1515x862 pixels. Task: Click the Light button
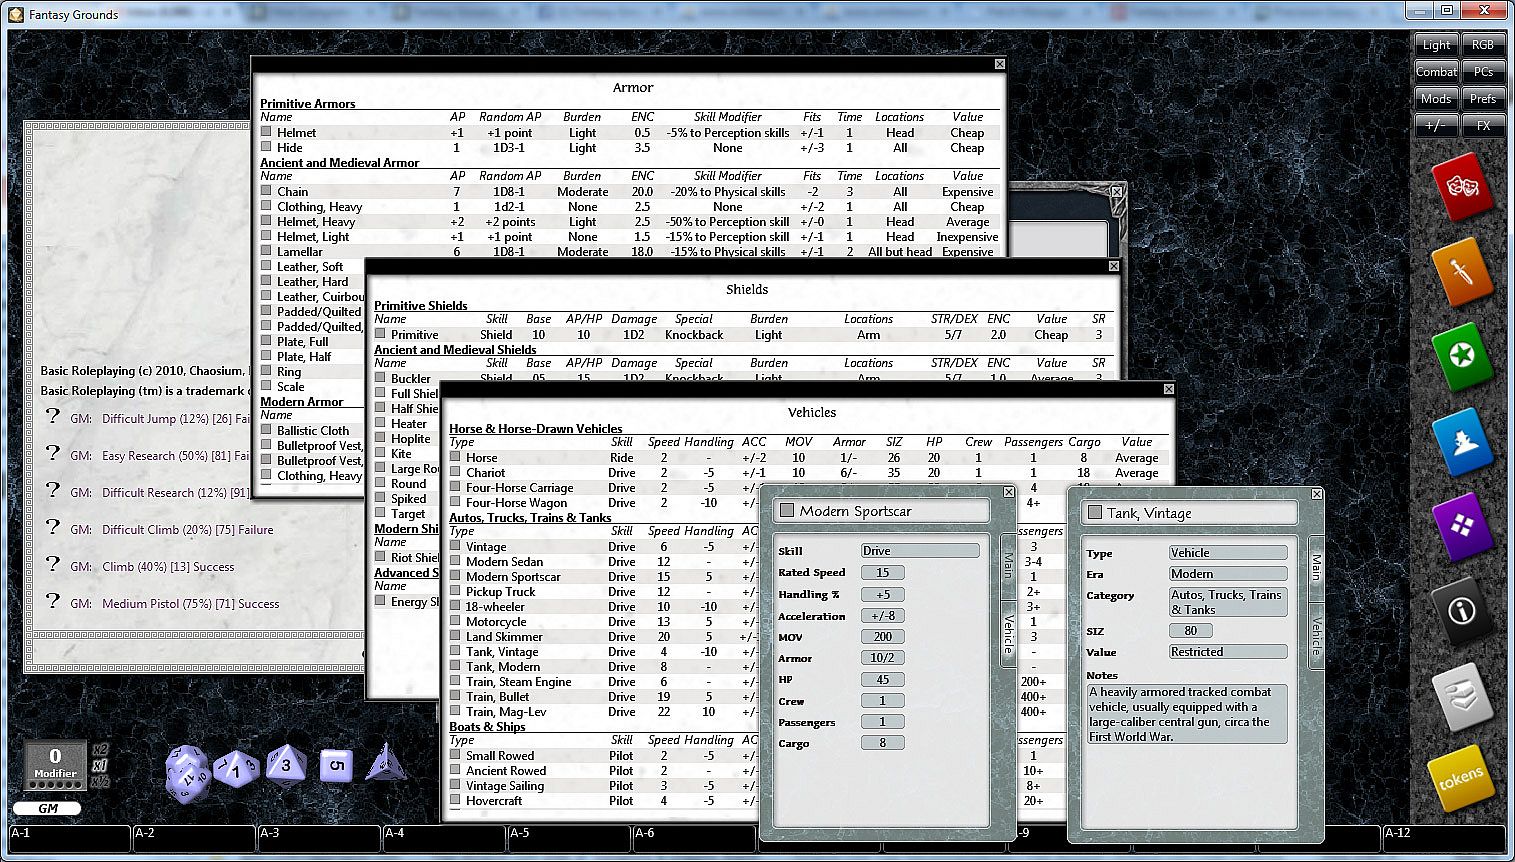[x=1436, y=45]
